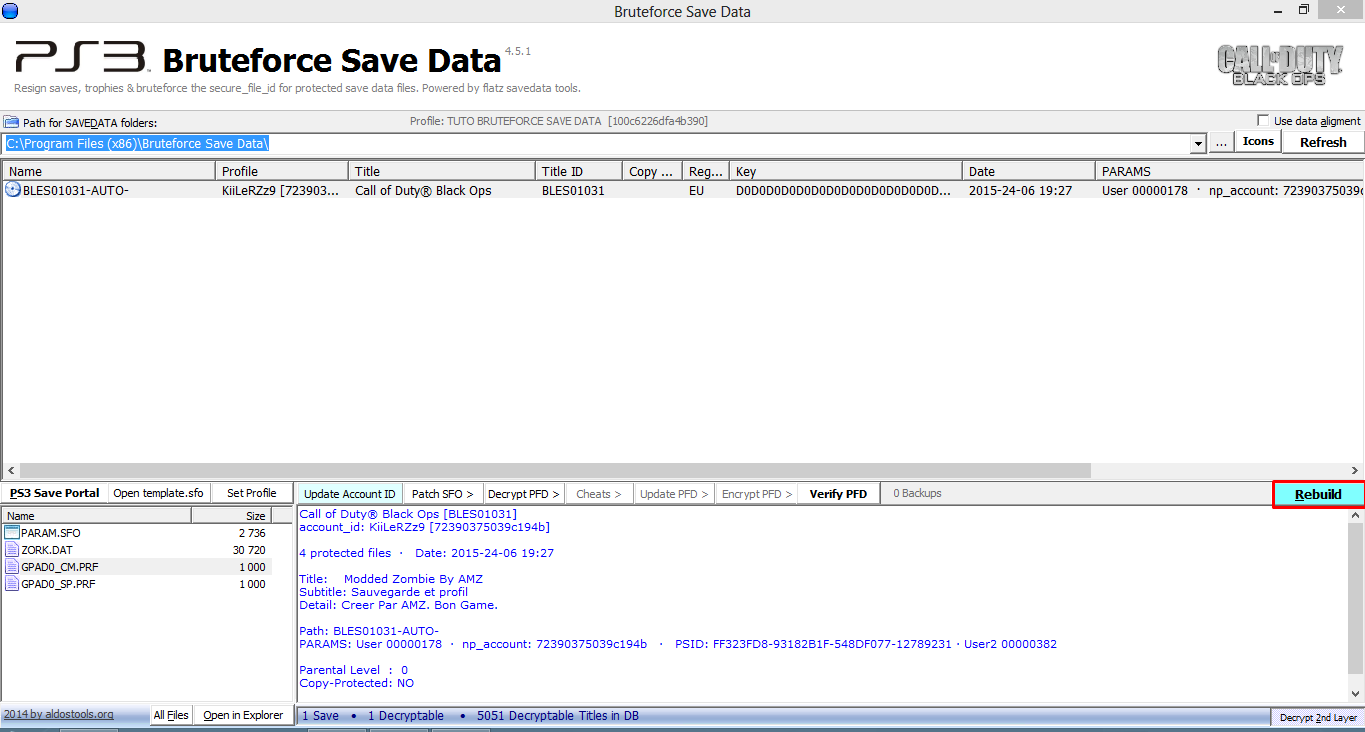Screen dimensions: 1365x732
Task: Click the Parental Level : 0 line
Action: (353, 670)
